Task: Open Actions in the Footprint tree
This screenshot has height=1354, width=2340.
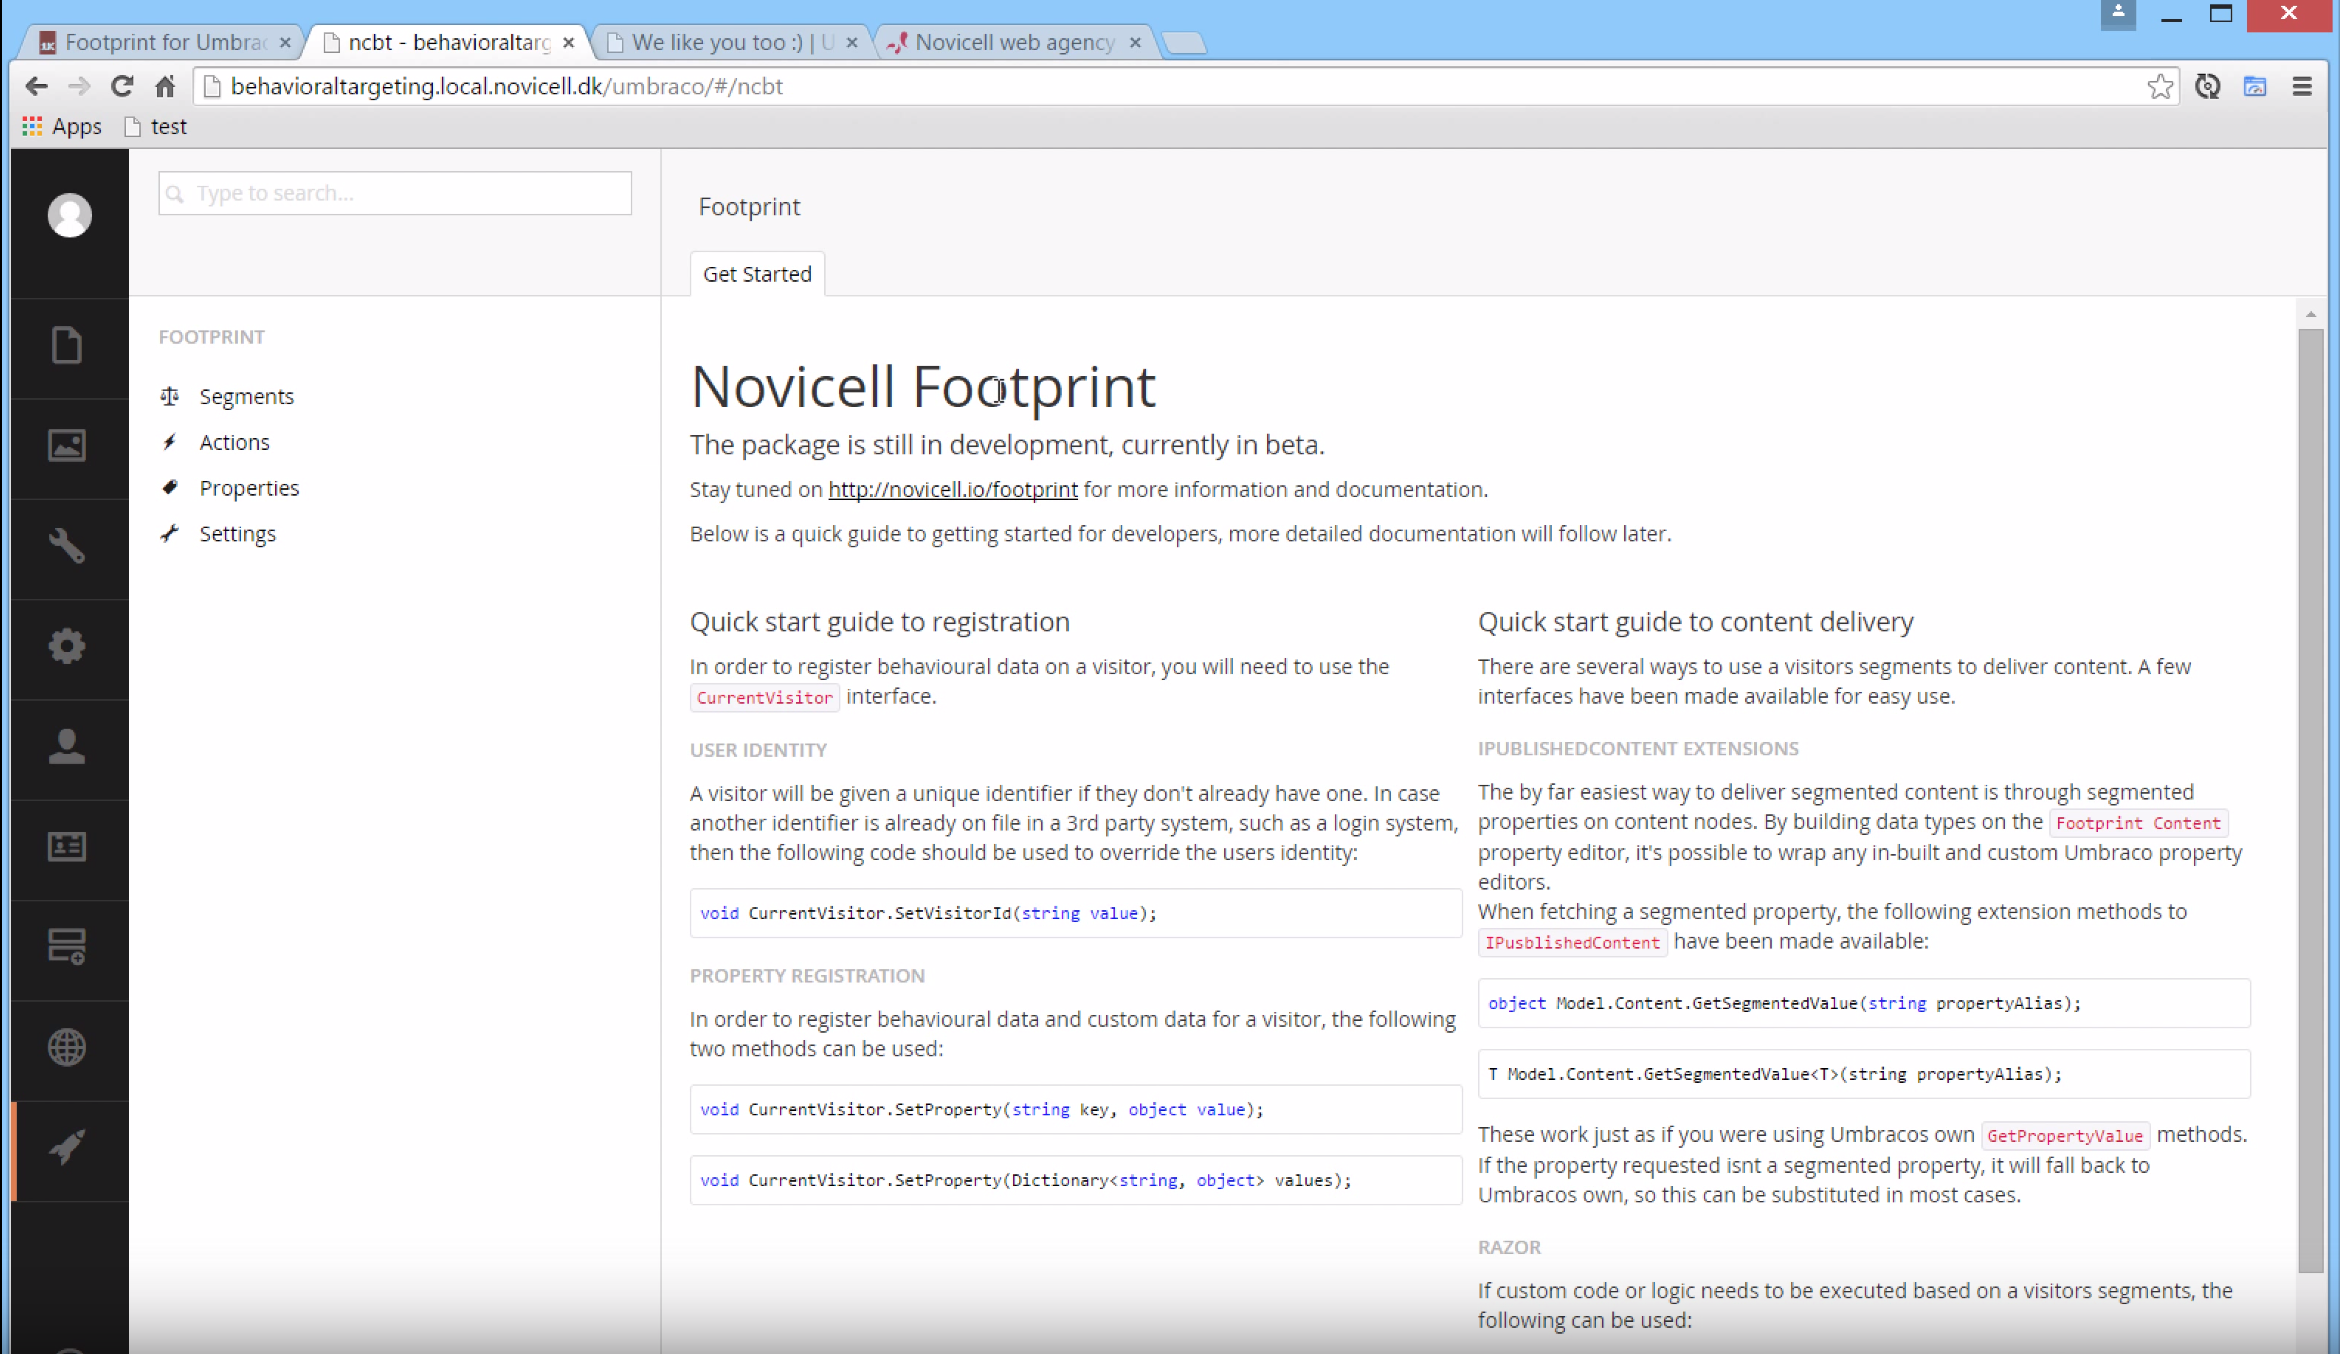Action: [x=234, y=442]
